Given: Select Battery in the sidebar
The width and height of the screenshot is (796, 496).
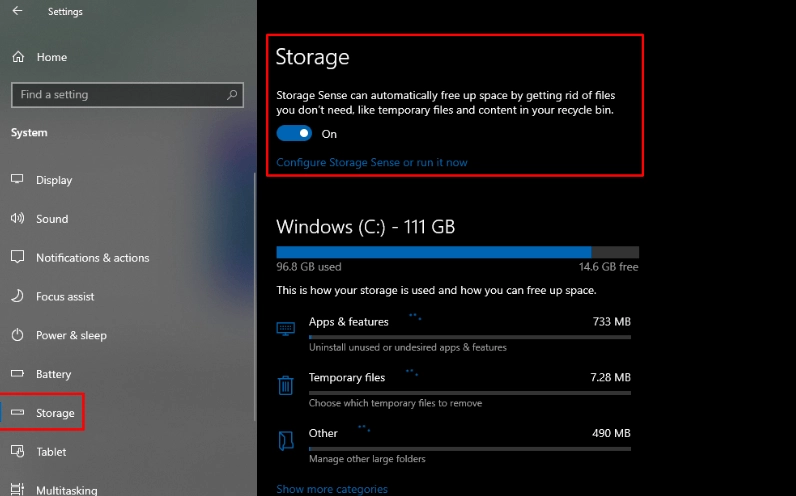Looking at the screenshot, I should [x=53, y=374].
